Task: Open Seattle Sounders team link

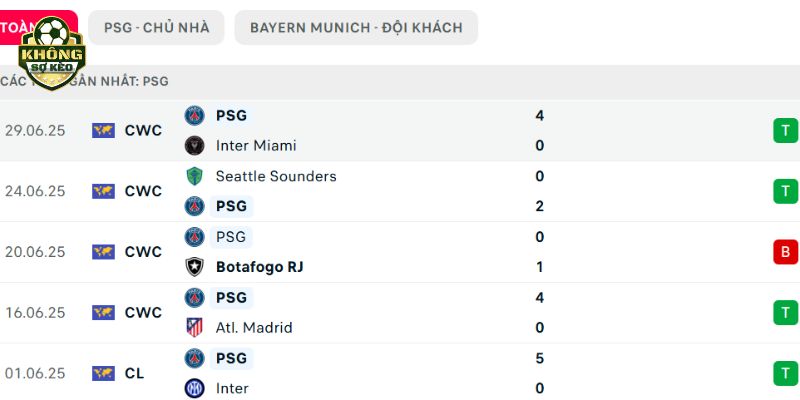Action: click(x=276, y=176)
